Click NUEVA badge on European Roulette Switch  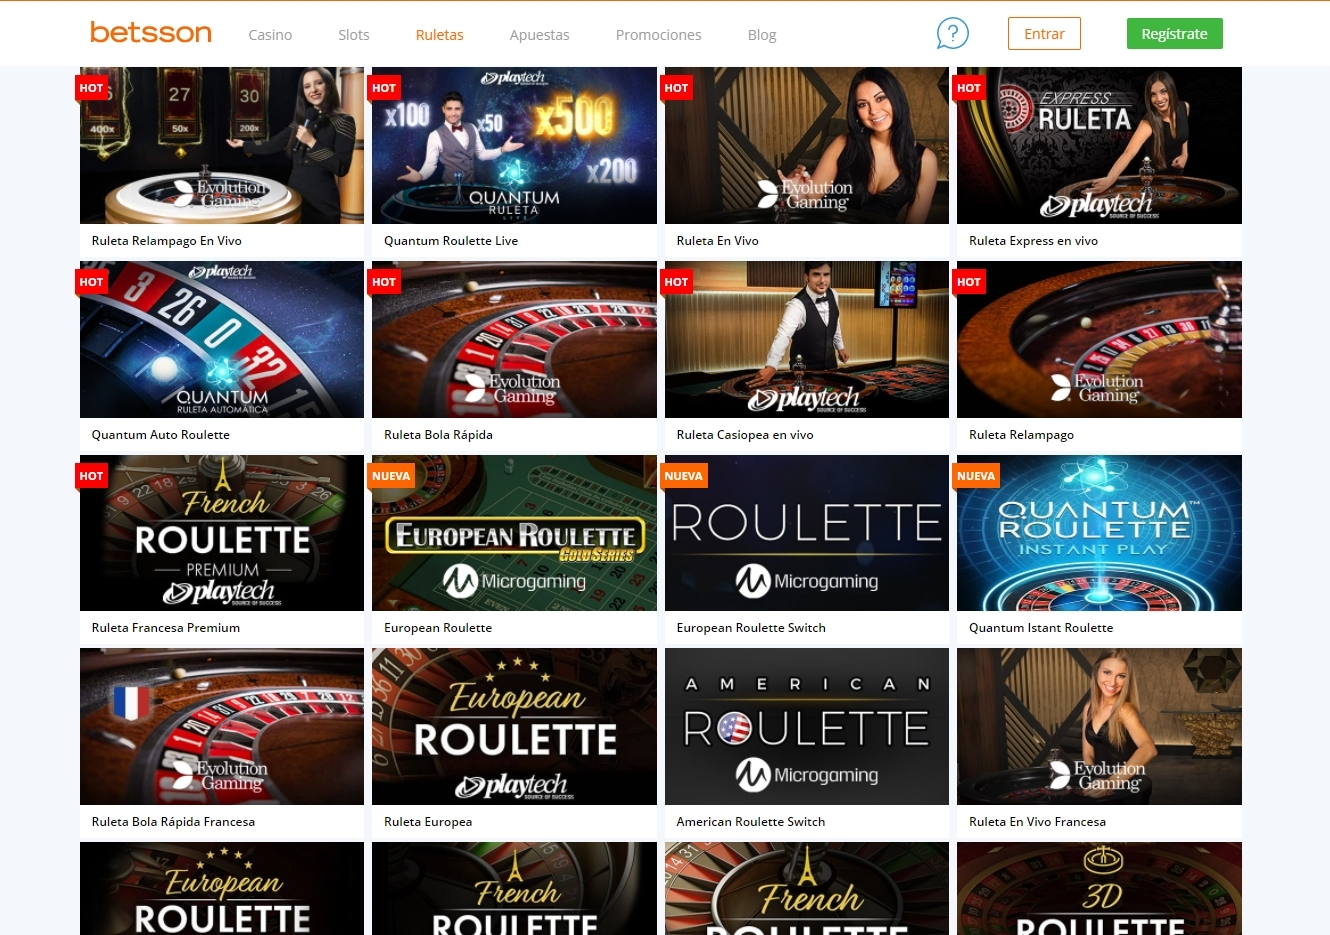click(684, 476)
